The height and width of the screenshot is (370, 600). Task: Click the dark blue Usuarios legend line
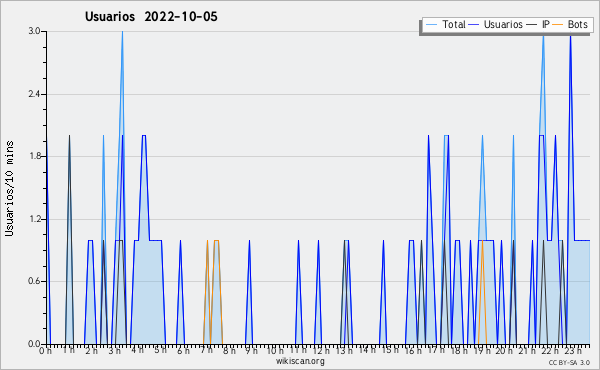[x=474, y=25]
